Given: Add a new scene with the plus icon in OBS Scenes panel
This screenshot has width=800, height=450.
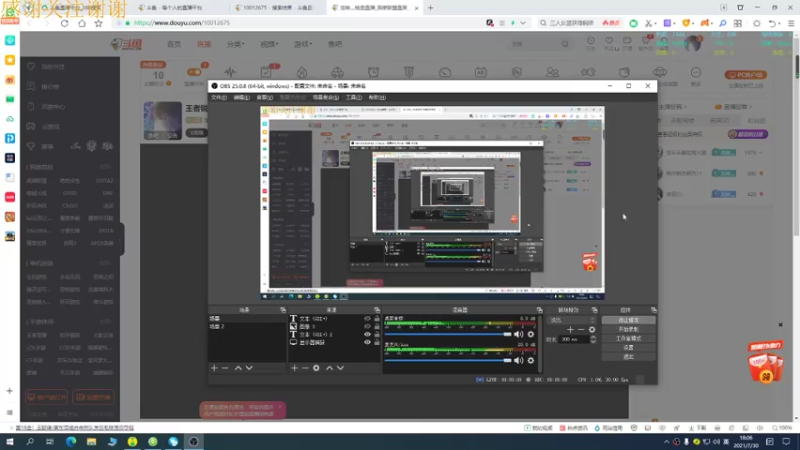Looking at the screenshot, I should pos(214,368).
